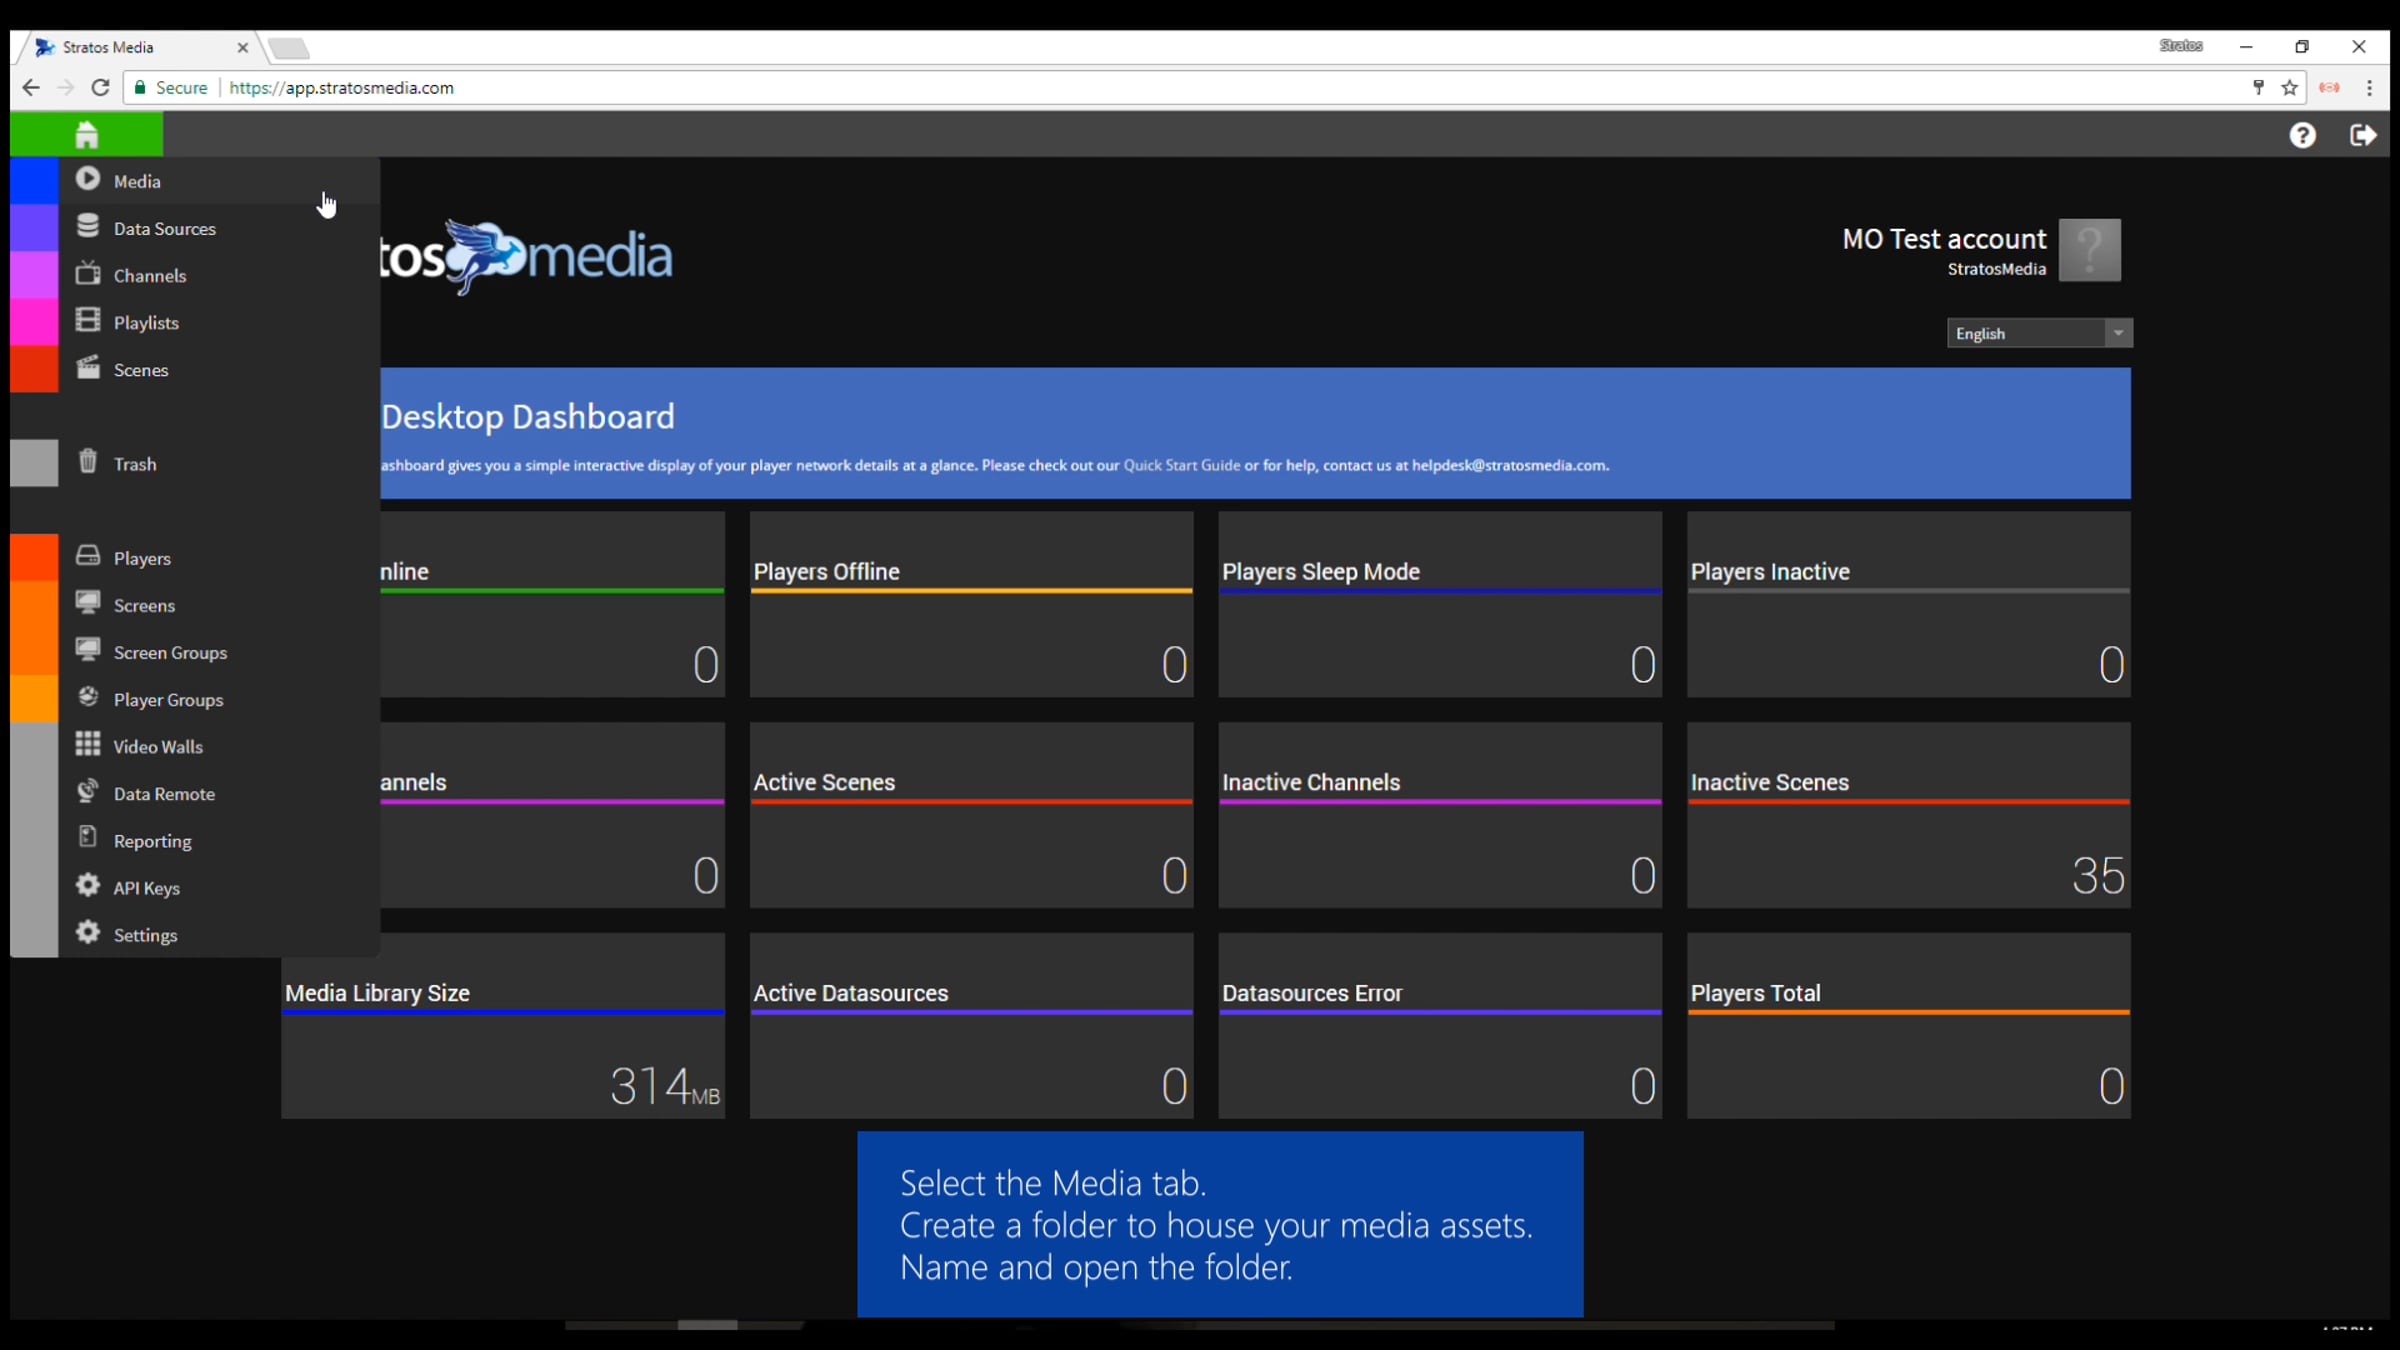
Task: Click the key icon in address bar
Action: pyautogui.click(x=2258, y=88)
